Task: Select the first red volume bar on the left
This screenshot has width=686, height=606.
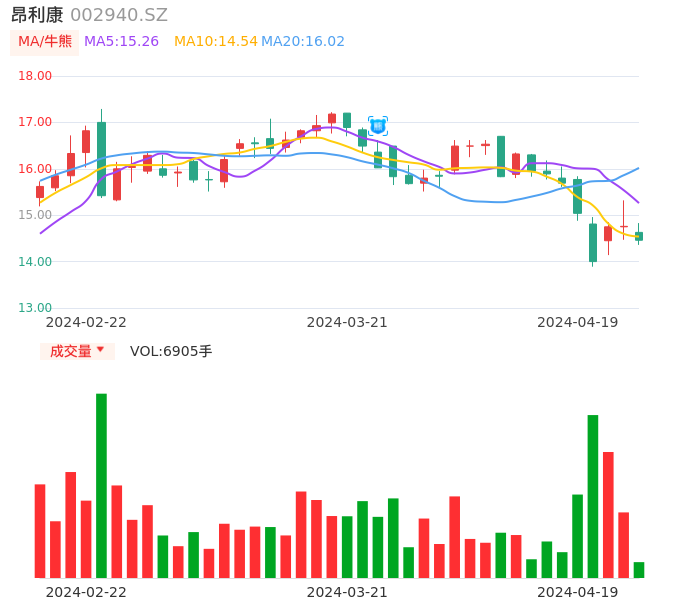Action: (x=40, y=531)
